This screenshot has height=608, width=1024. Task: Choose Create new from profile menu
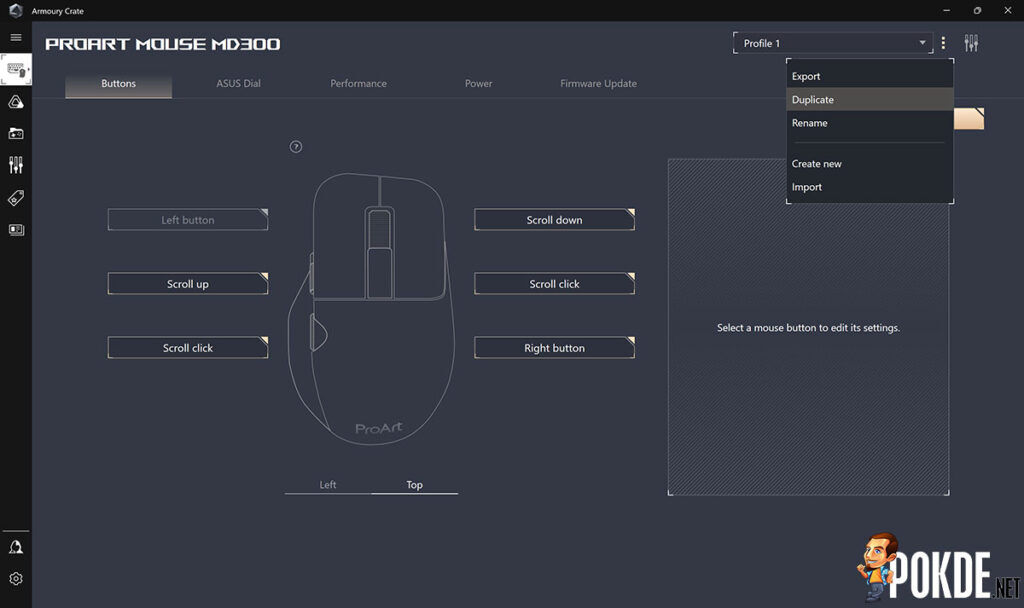pos(870,164)
